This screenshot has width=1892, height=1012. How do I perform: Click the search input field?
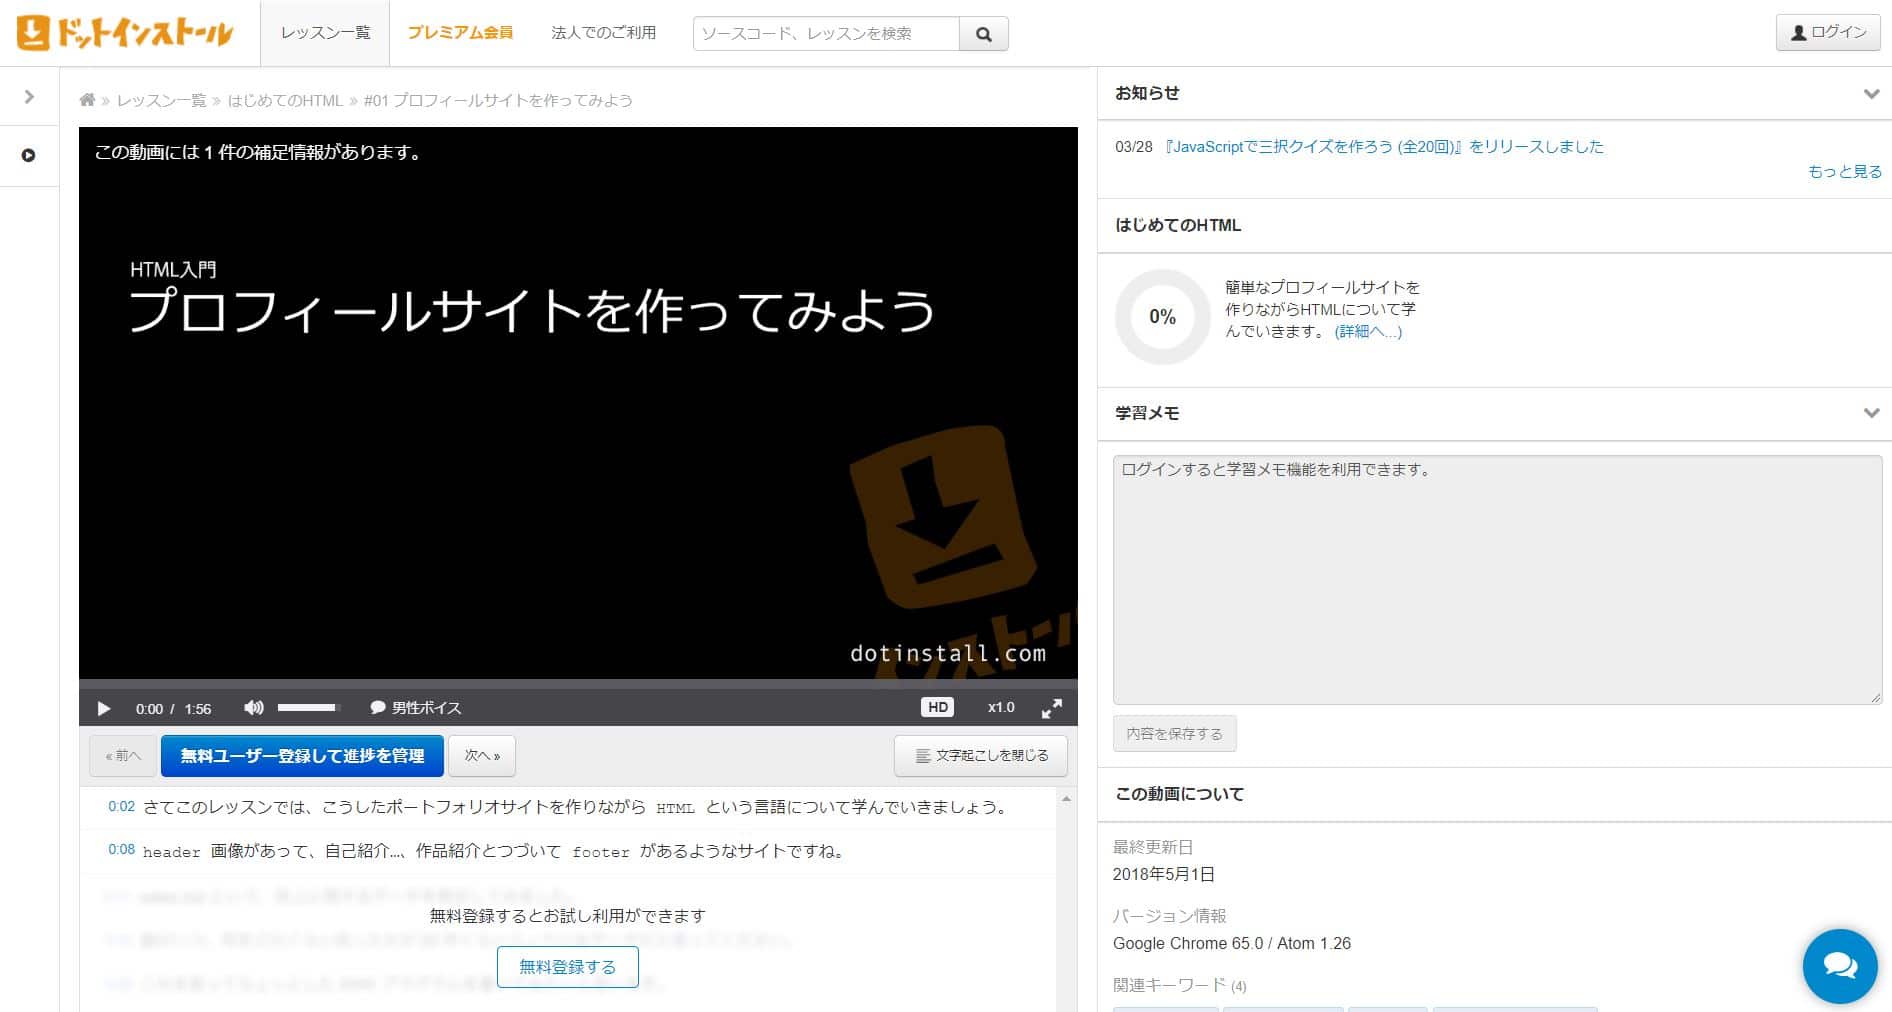826,34
